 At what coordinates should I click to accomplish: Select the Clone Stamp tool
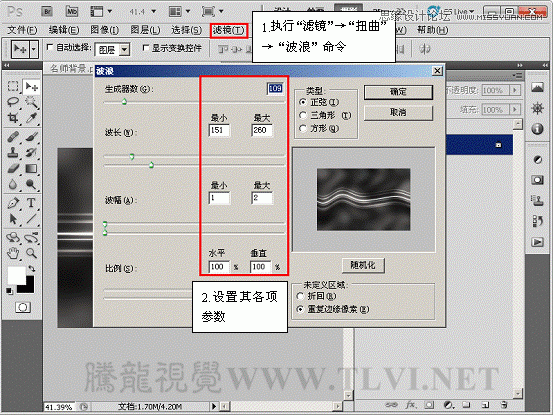[x=13, y=152]
